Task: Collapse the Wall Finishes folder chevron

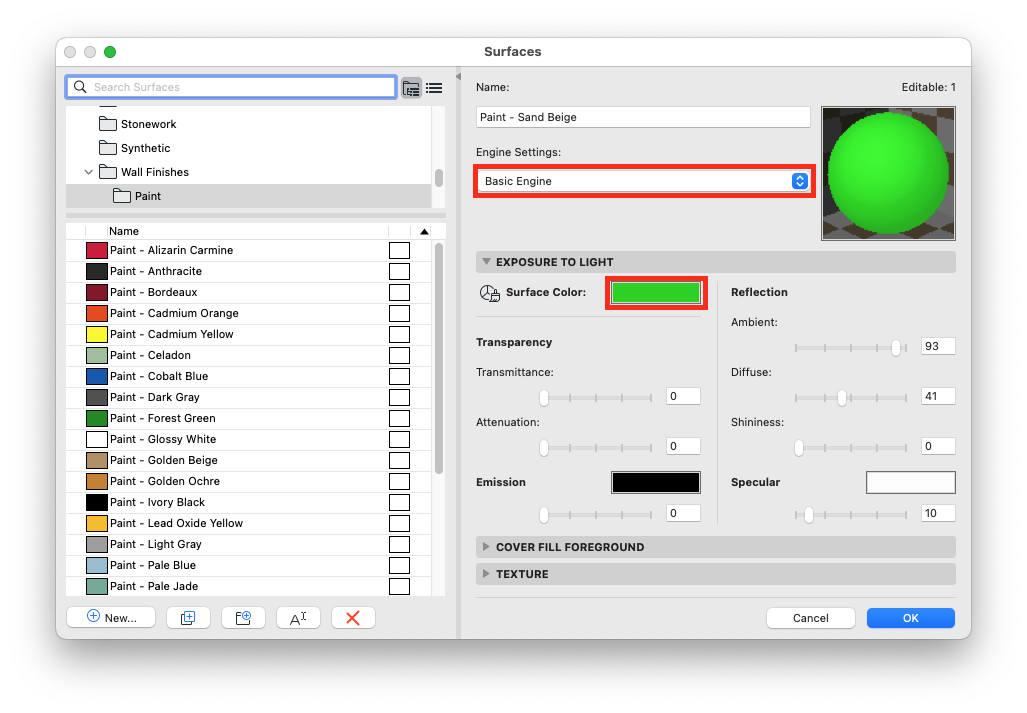Action: (x=88, y=172)
